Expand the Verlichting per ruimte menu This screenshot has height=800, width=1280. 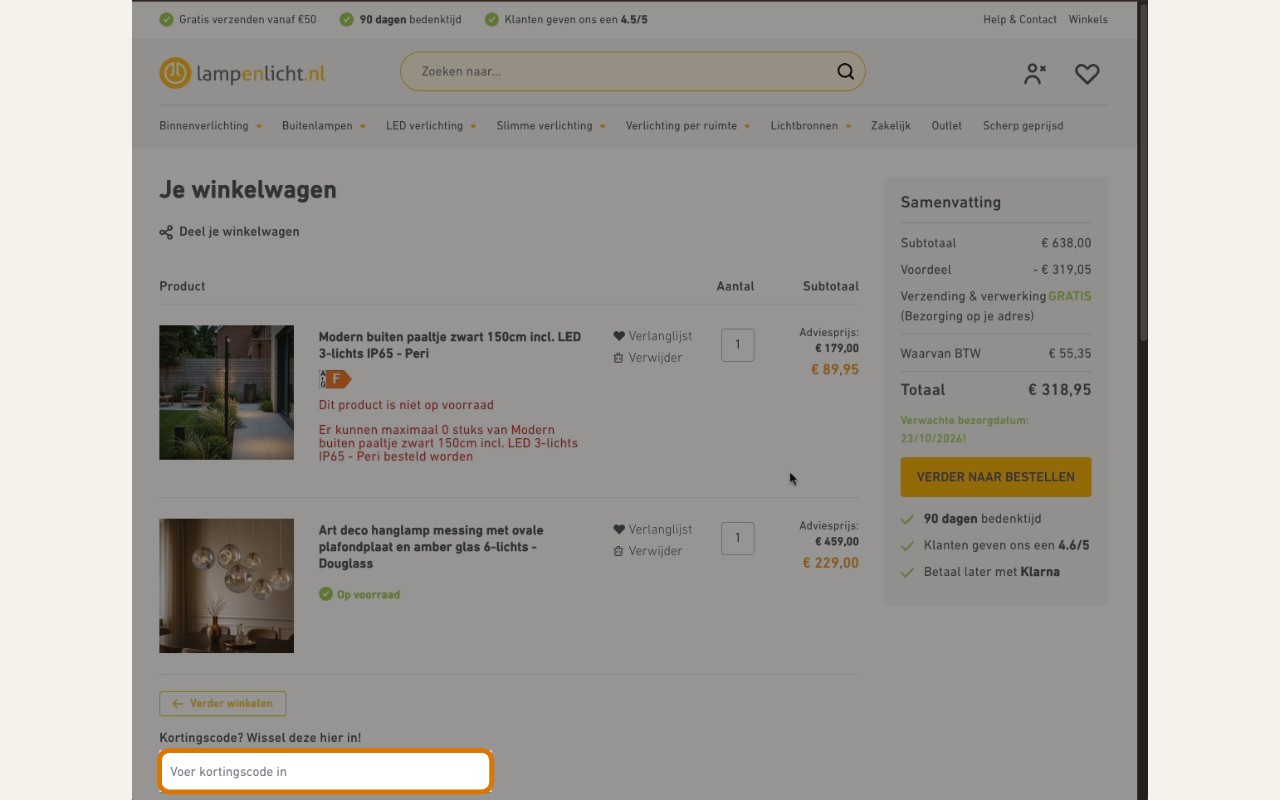point(687,126)
